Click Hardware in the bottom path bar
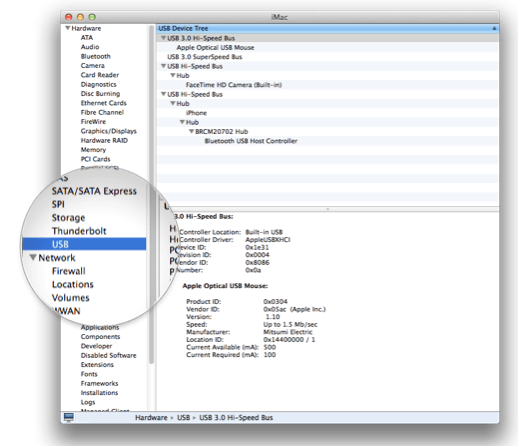 click(x=151, y=417)
